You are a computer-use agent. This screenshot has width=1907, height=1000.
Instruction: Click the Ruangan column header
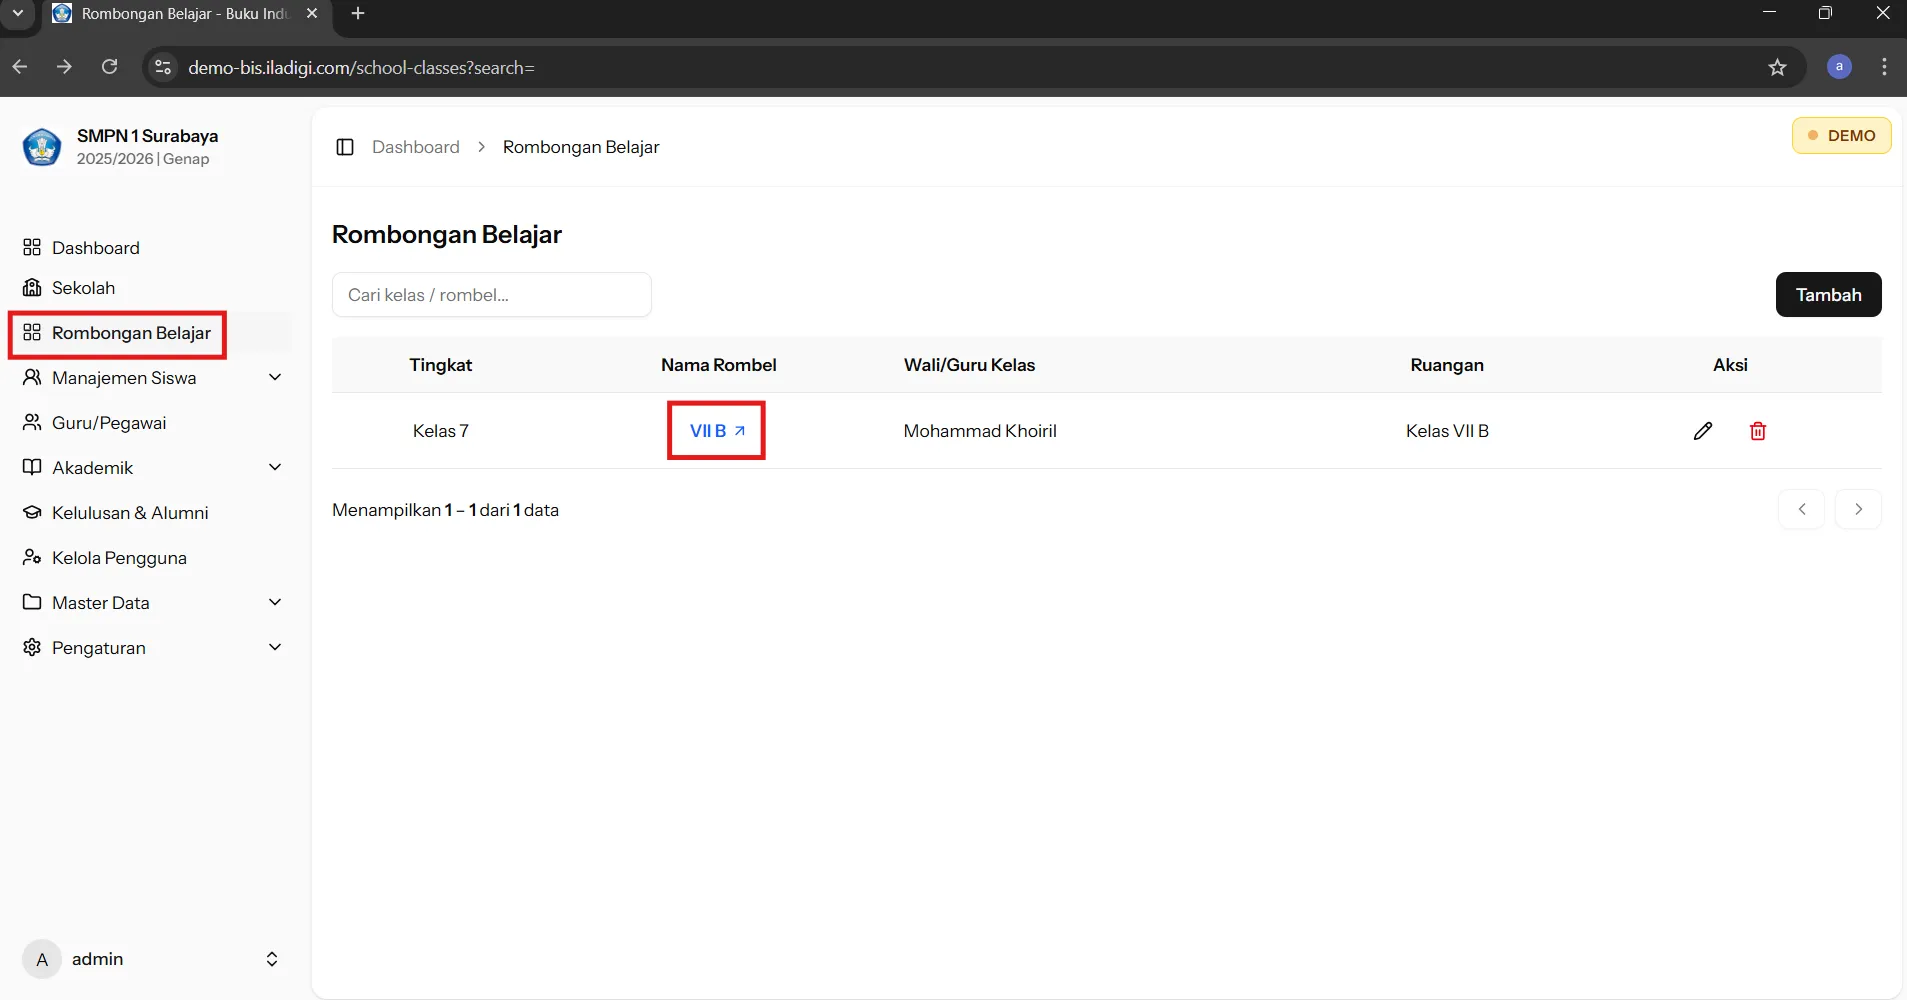click(x=1447, y=365)
